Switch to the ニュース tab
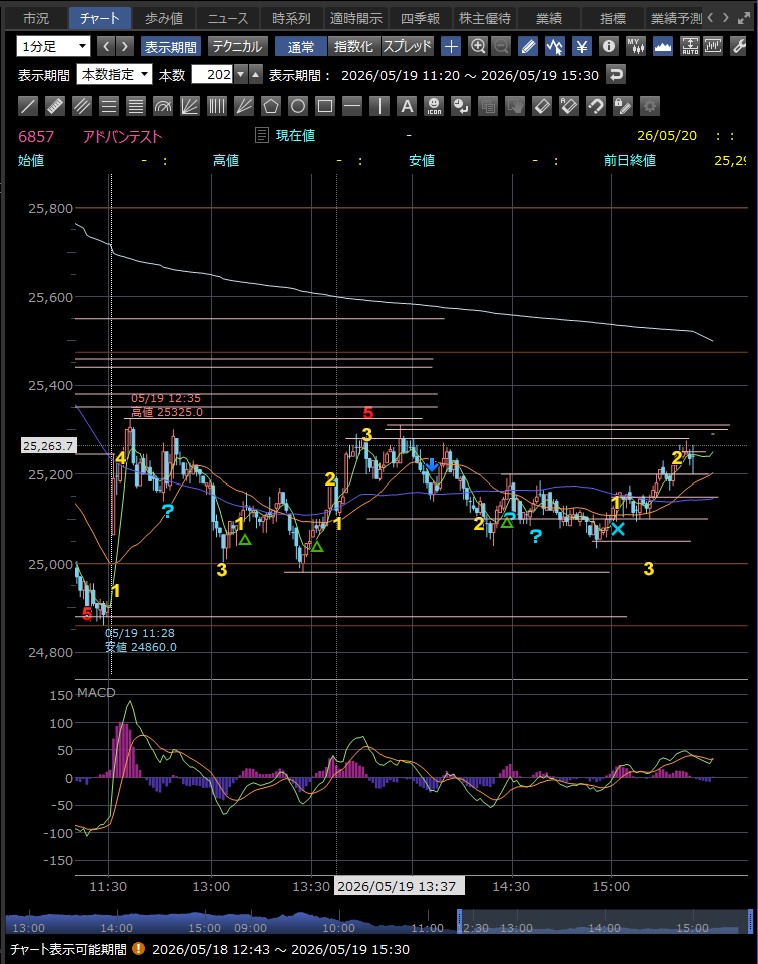 click(x=227, y=18)
